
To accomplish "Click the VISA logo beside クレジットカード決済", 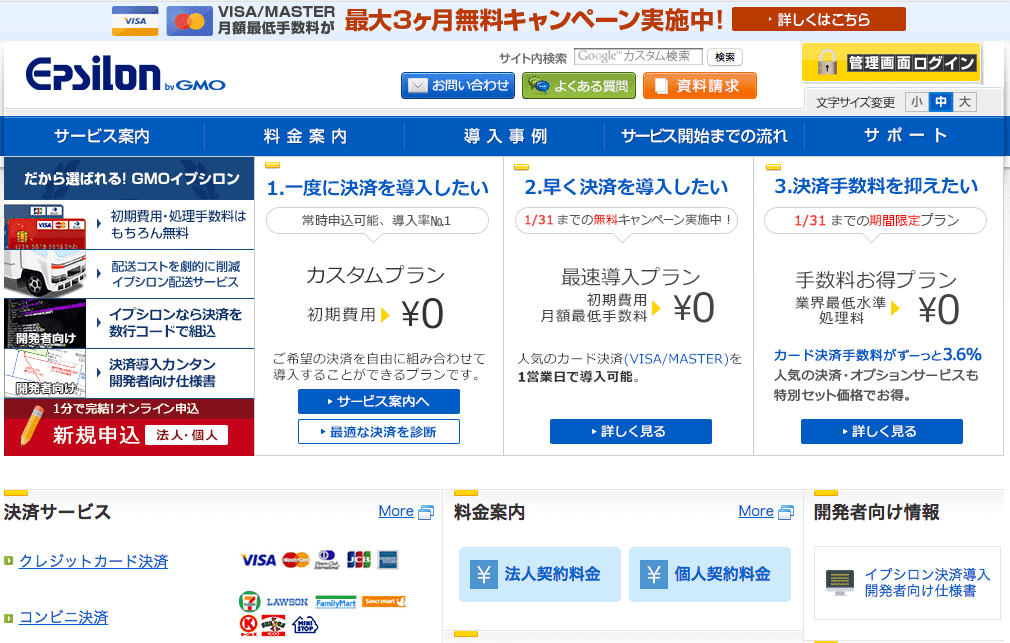I will [258, 561].
